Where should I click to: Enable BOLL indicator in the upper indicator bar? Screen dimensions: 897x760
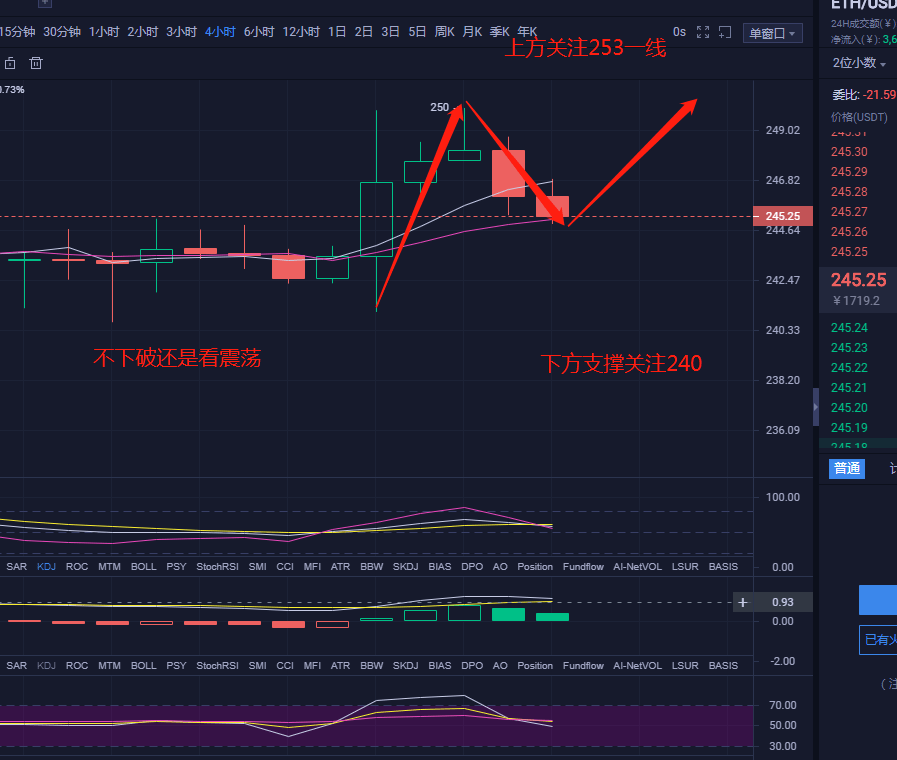[143, 567]
